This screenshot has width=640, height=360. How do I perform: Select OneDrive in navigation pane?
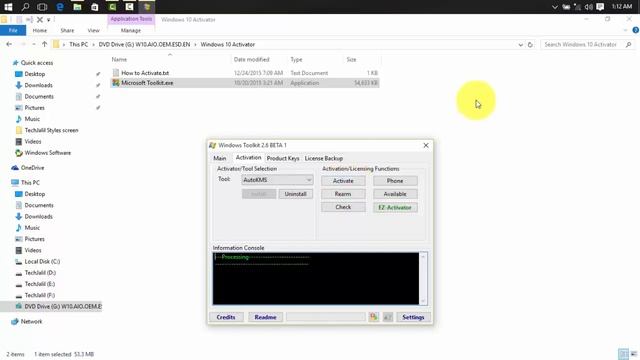pyautogui.click(x=32, y=168)
